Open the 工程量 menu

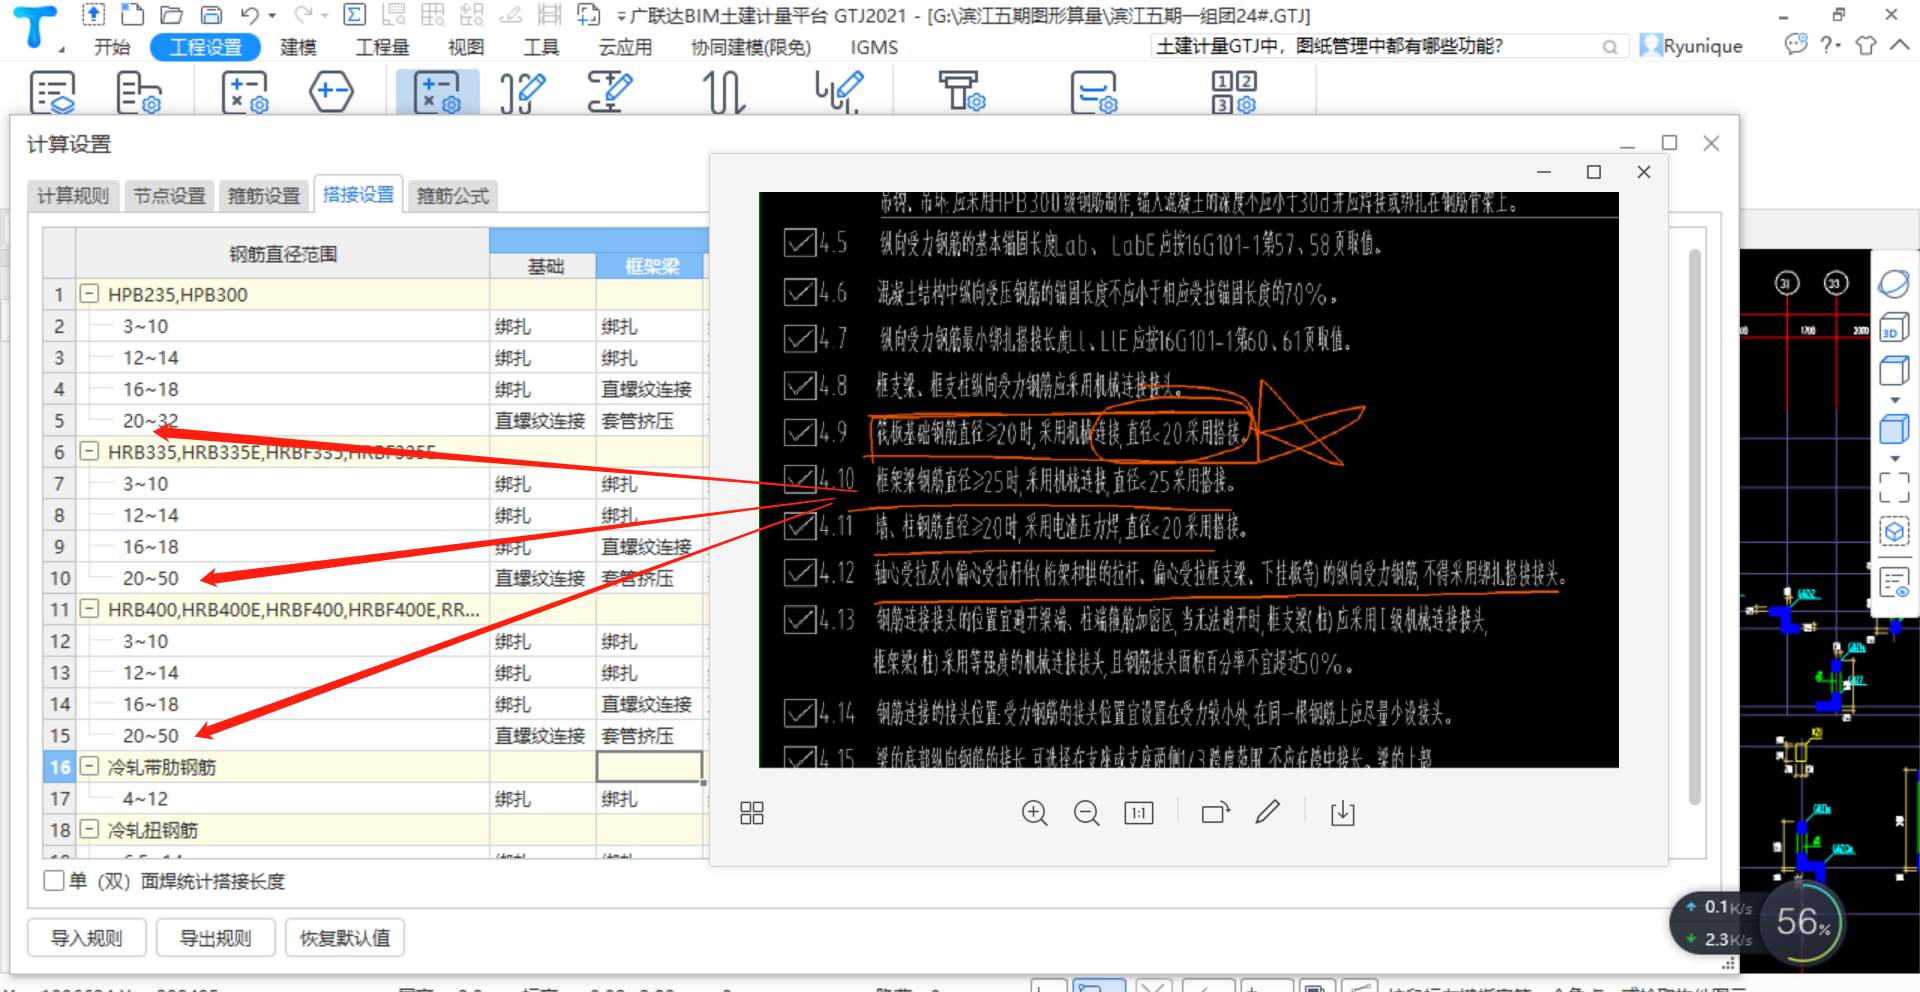(x=383, y=47)
